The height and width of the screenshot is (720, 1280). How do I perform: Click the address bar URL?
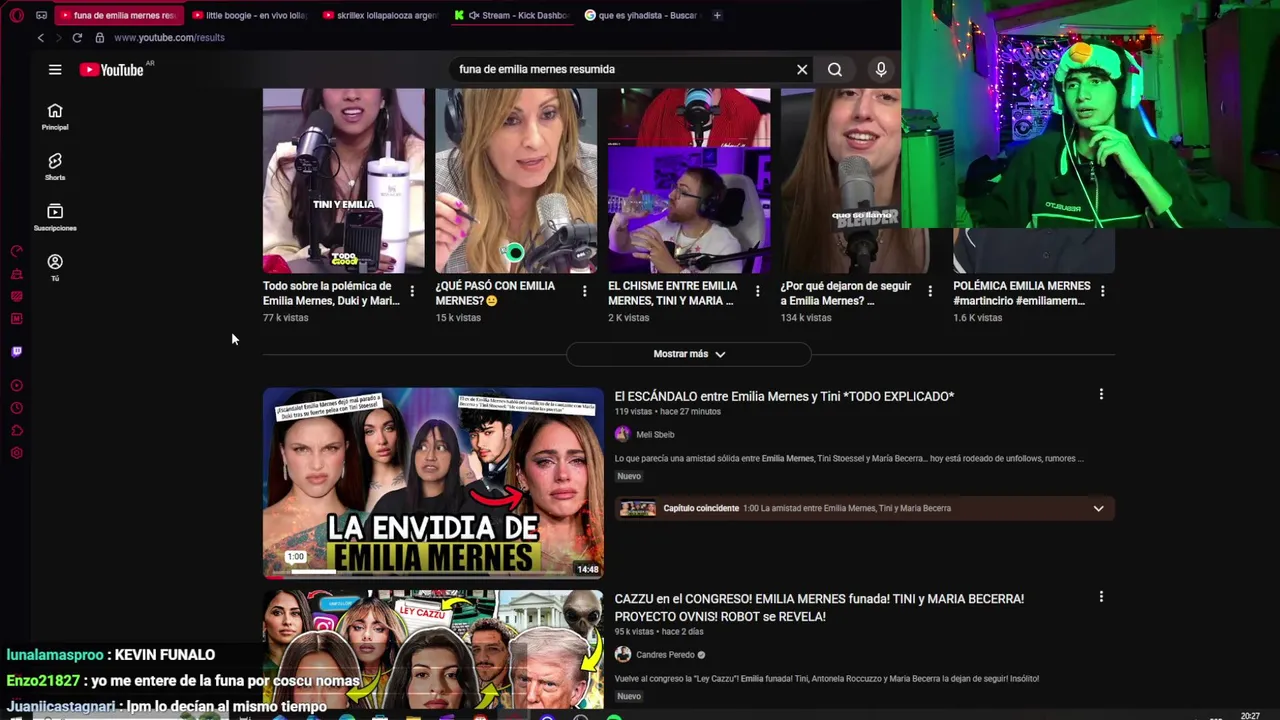(x=169, y=38)
